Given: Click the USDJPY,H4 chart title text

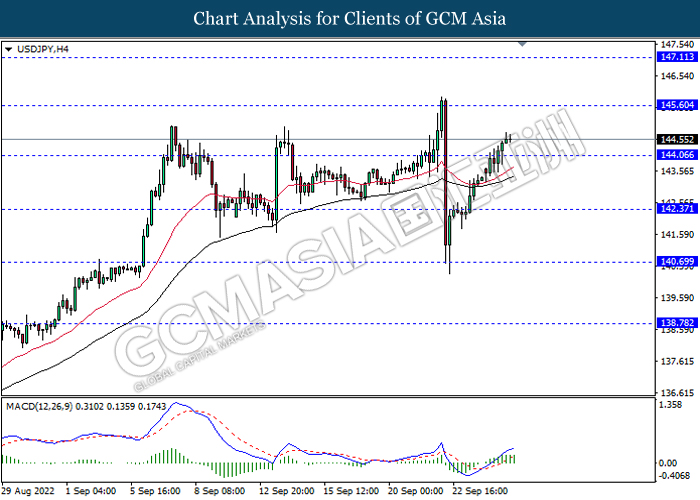Looking at the screenshot, I should tap(43, 49).
